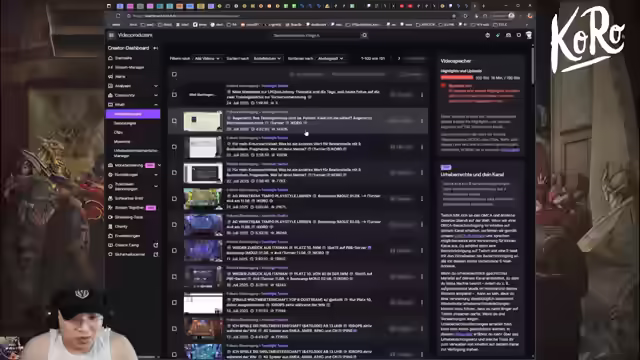Open the Stream-Manager icon in the sidebar
Viewport: 640px width, 360px height.
coord(110,67)
